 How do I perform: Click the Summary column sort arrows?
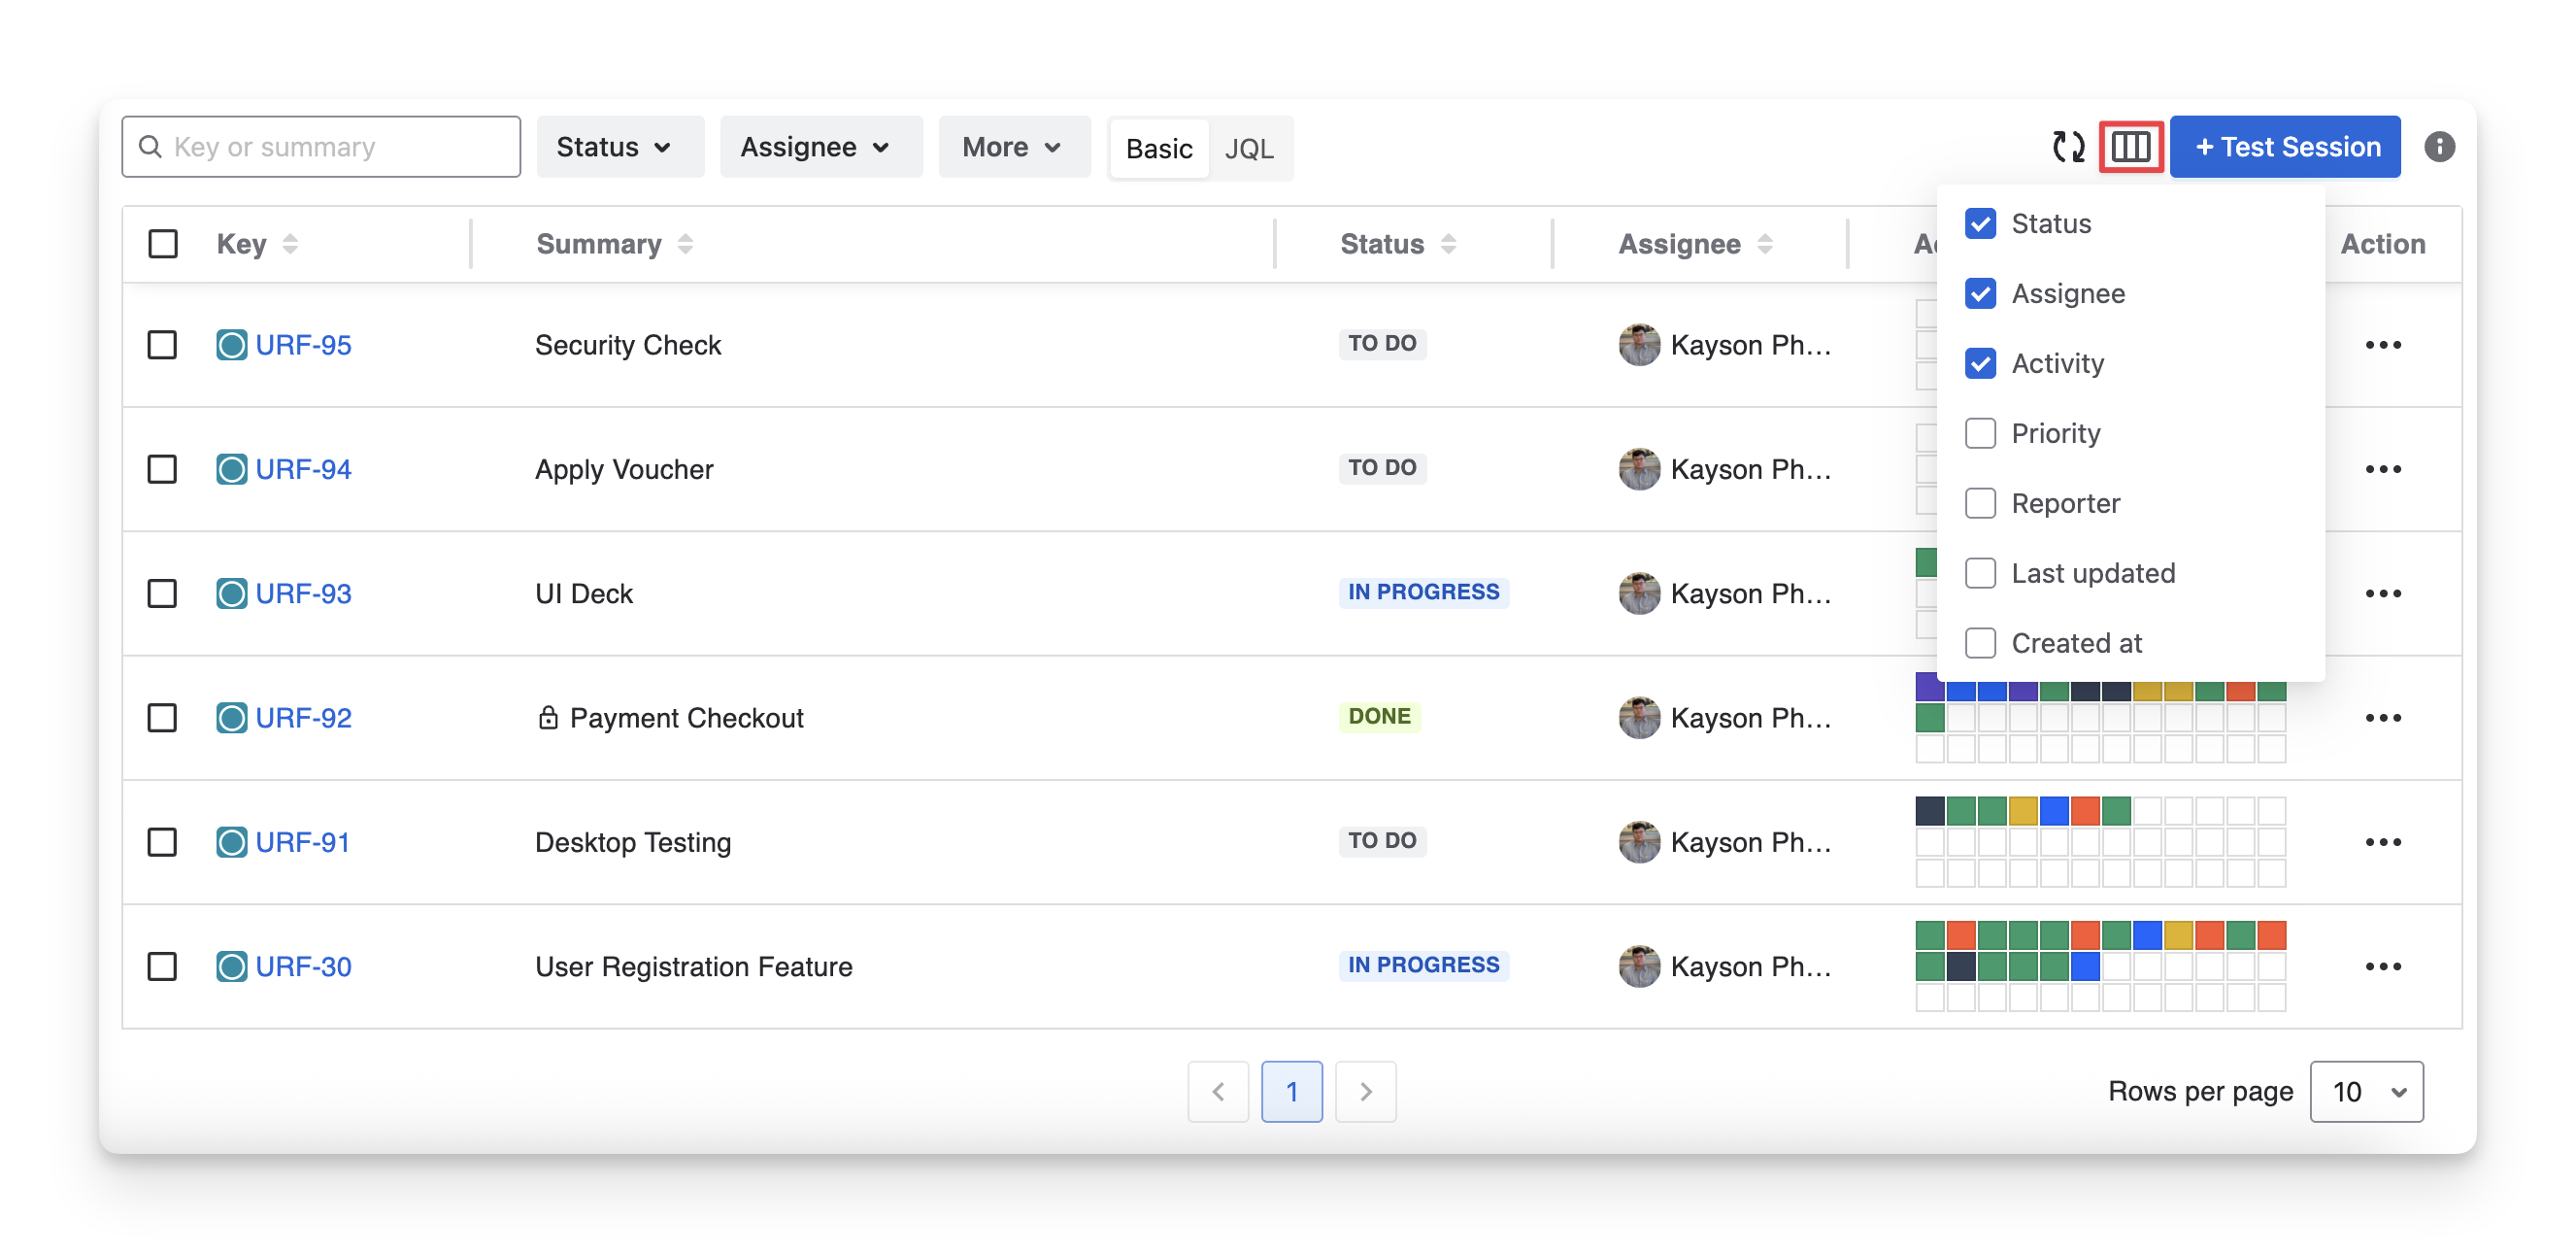click(685, 244)
